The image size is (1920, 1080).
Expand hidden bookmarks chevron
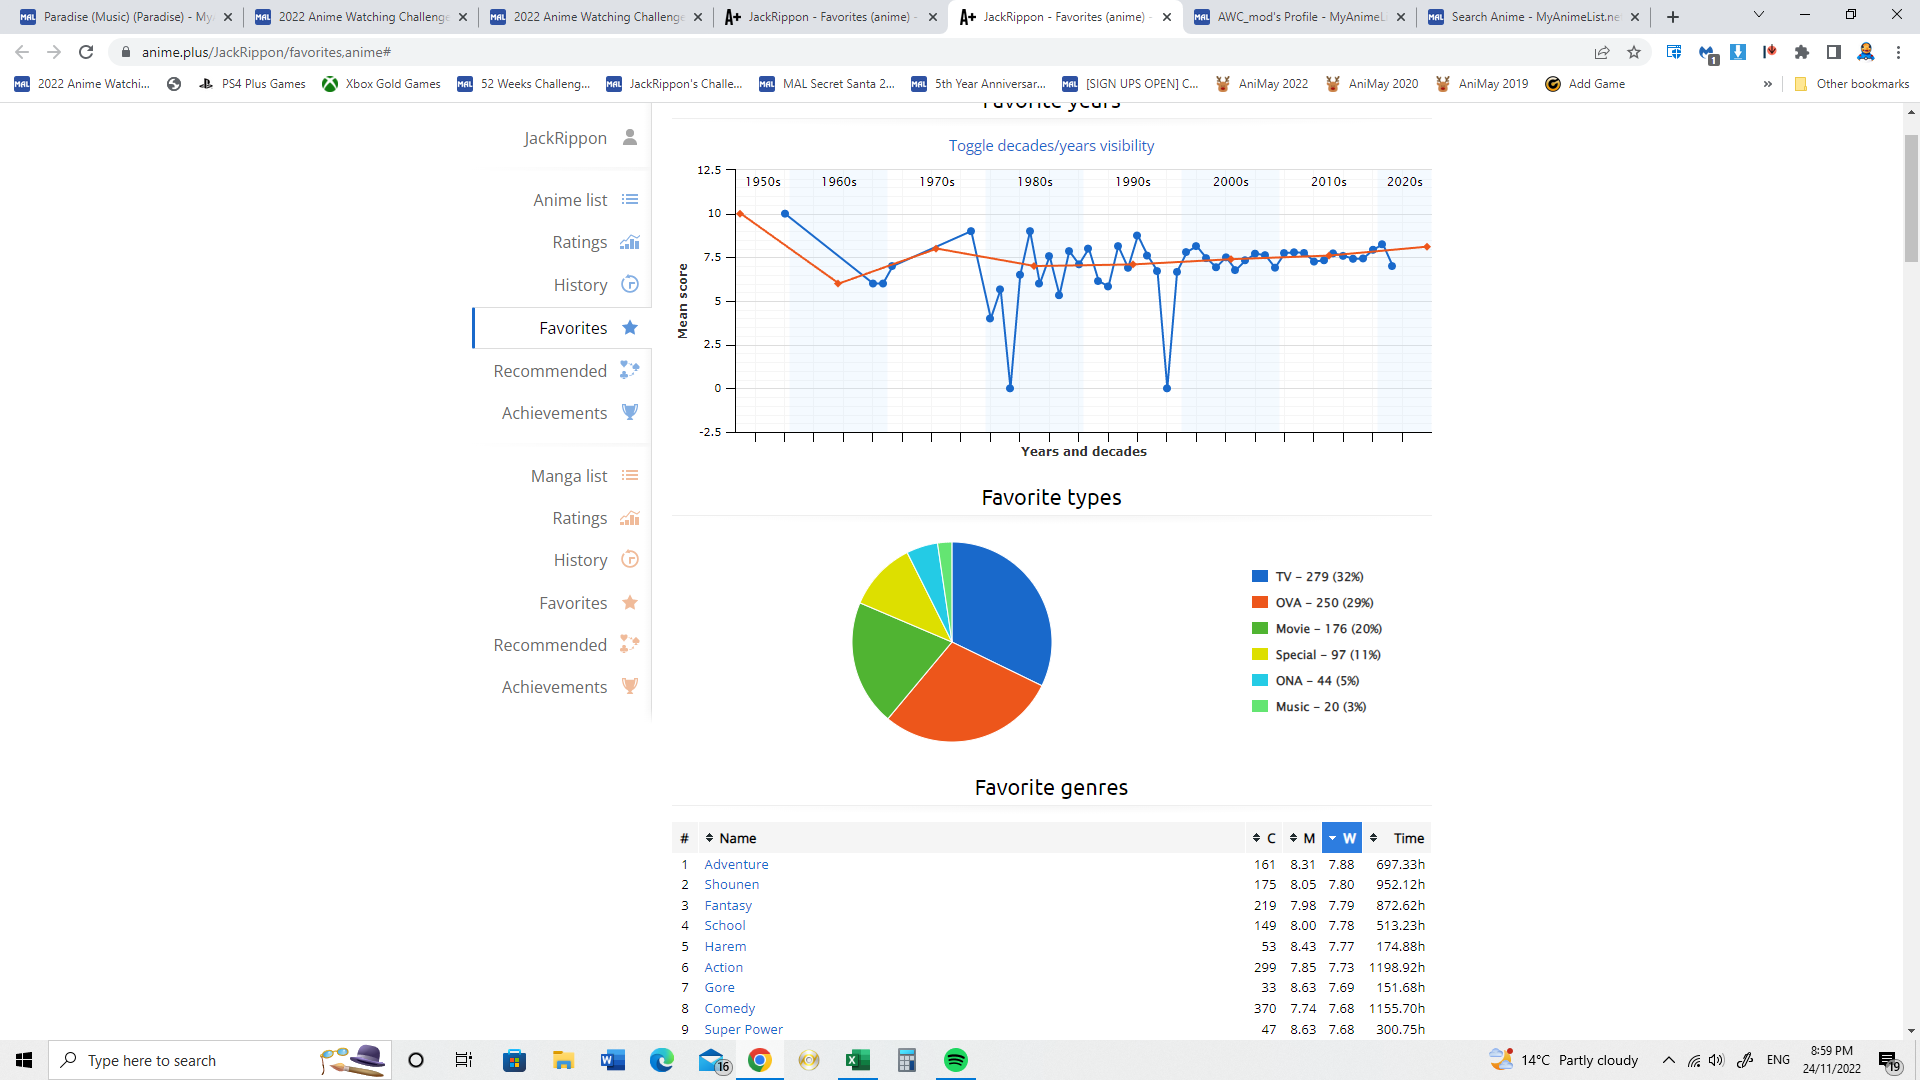click(1767, 84)
